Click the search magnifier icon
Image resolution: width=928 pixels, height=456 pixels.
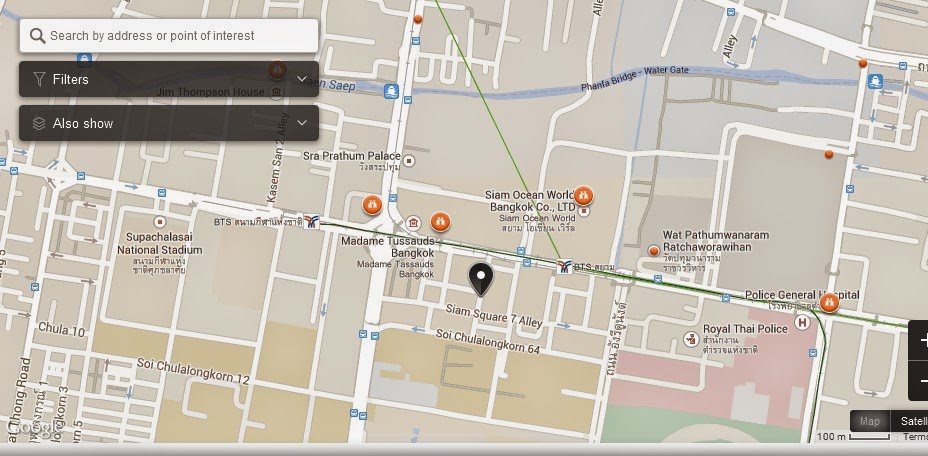[x=37, y=36]
